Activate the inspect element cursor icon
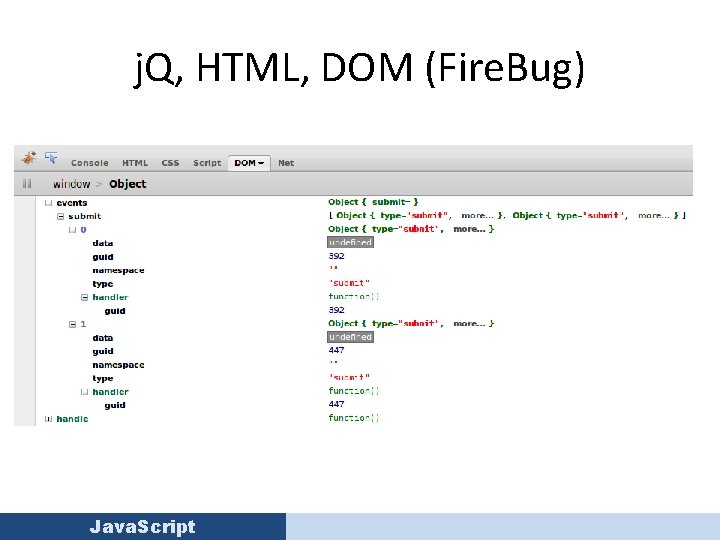The image size is (720, 540). coord(51,158)
